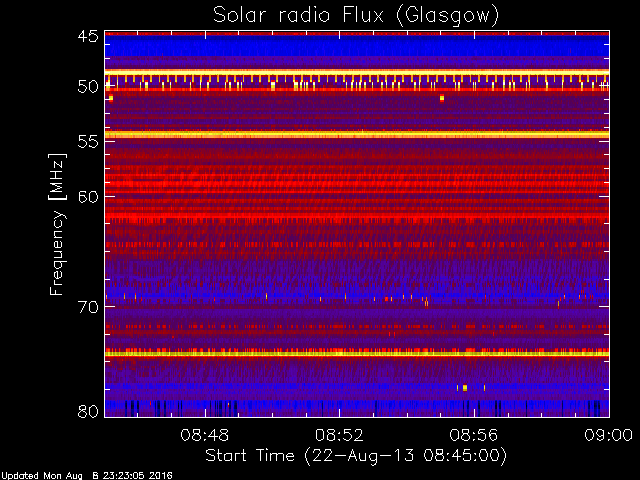This screenshot has height=480, width=640.
Task: Click the 60 frequency tick label
Action: coord(88,197)
